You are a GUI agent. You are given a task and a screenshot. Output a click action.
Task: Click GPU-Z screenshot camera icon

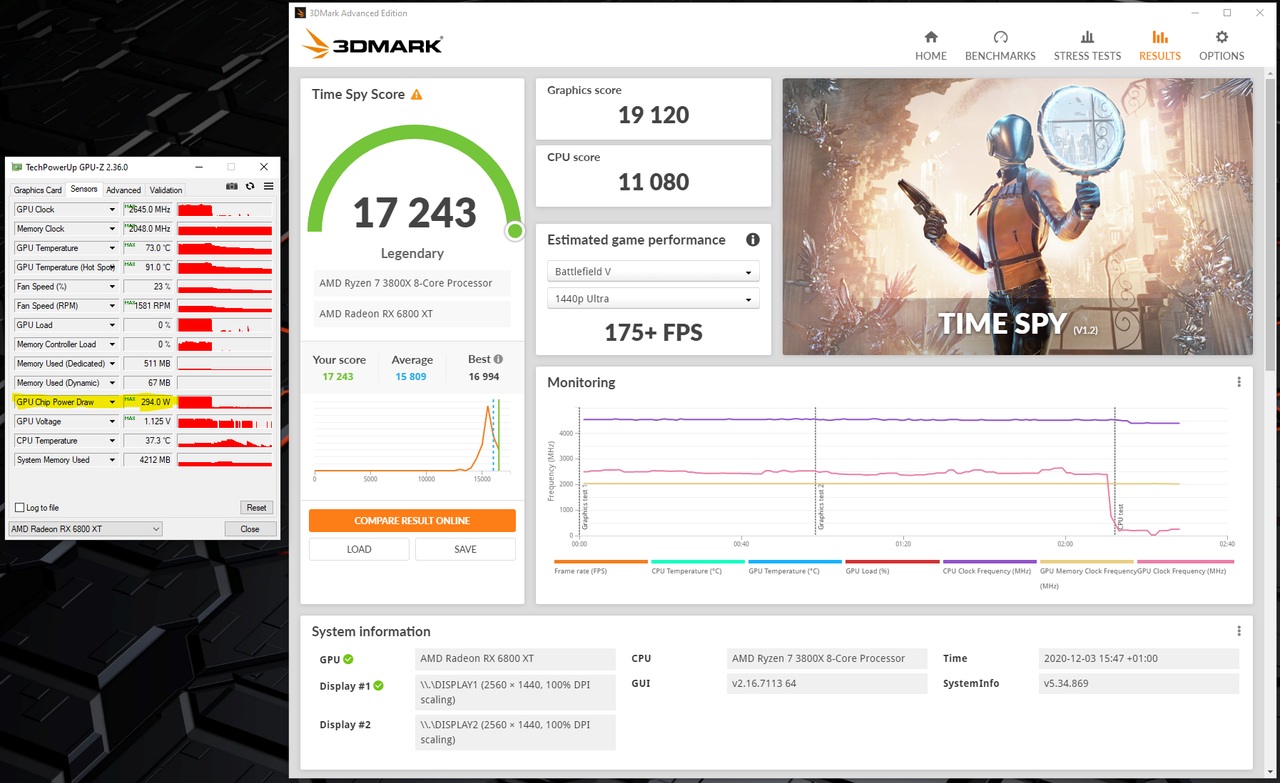point(232,186)
